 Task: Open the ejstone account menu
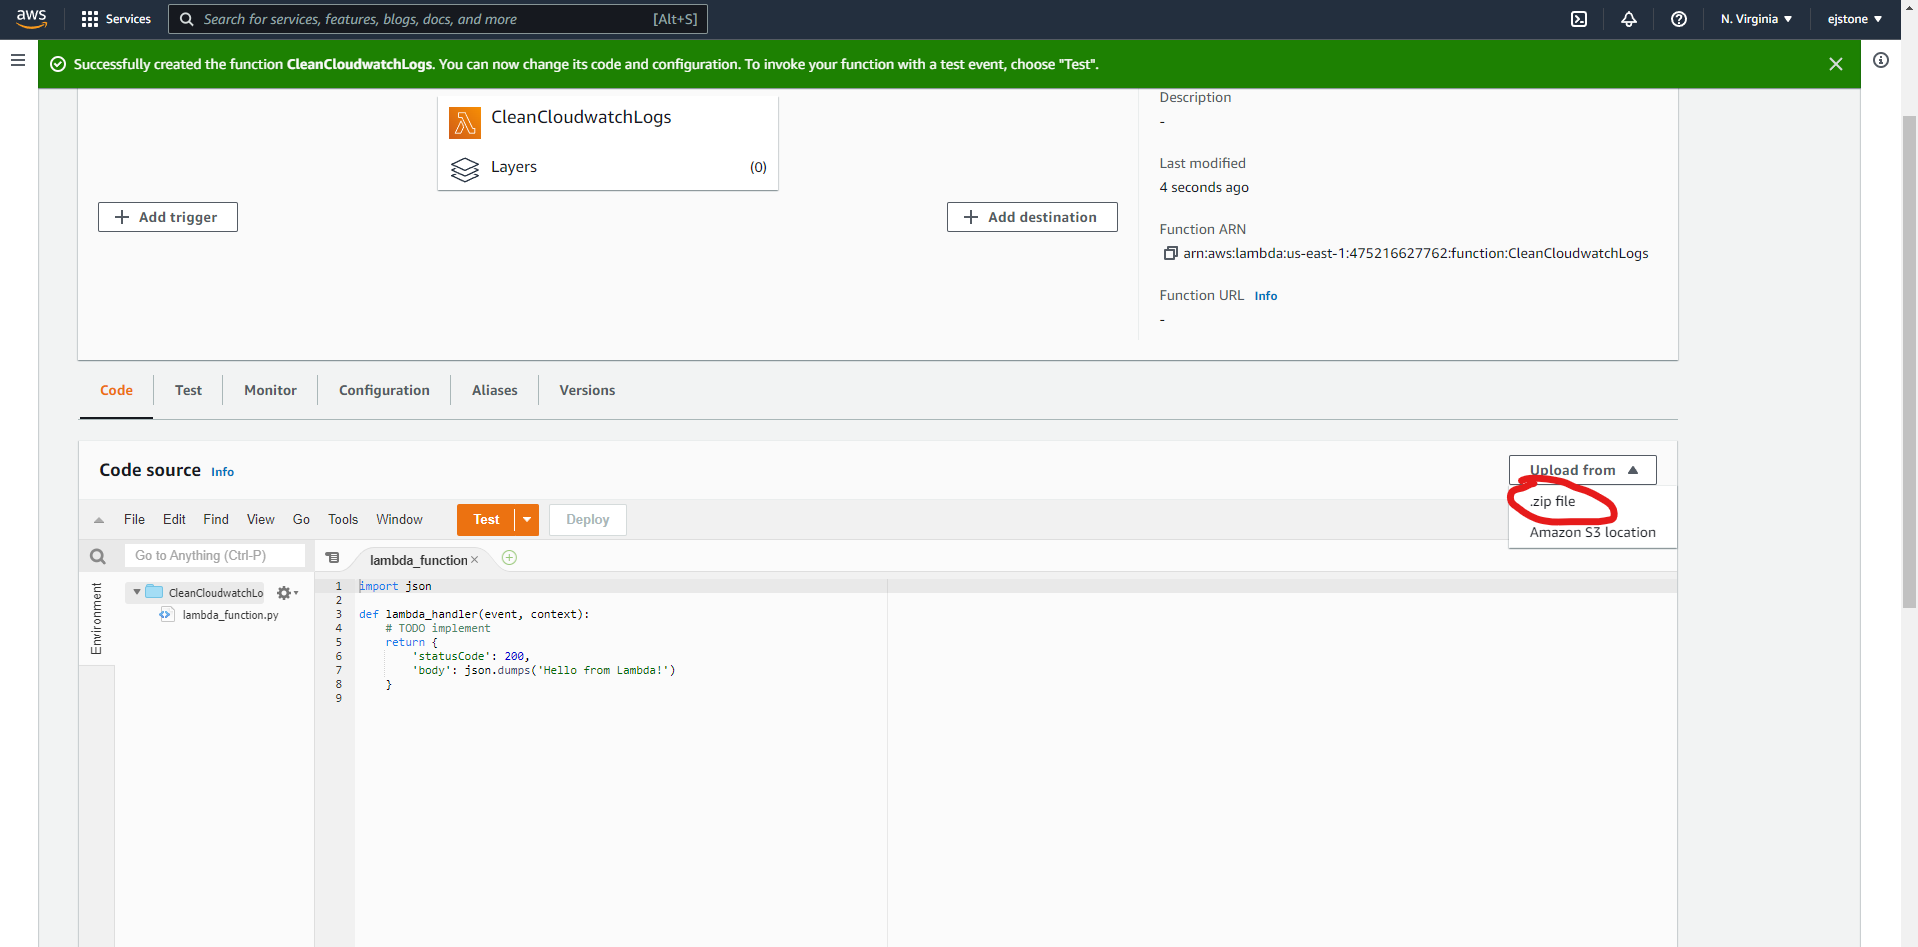(1855, 19)
